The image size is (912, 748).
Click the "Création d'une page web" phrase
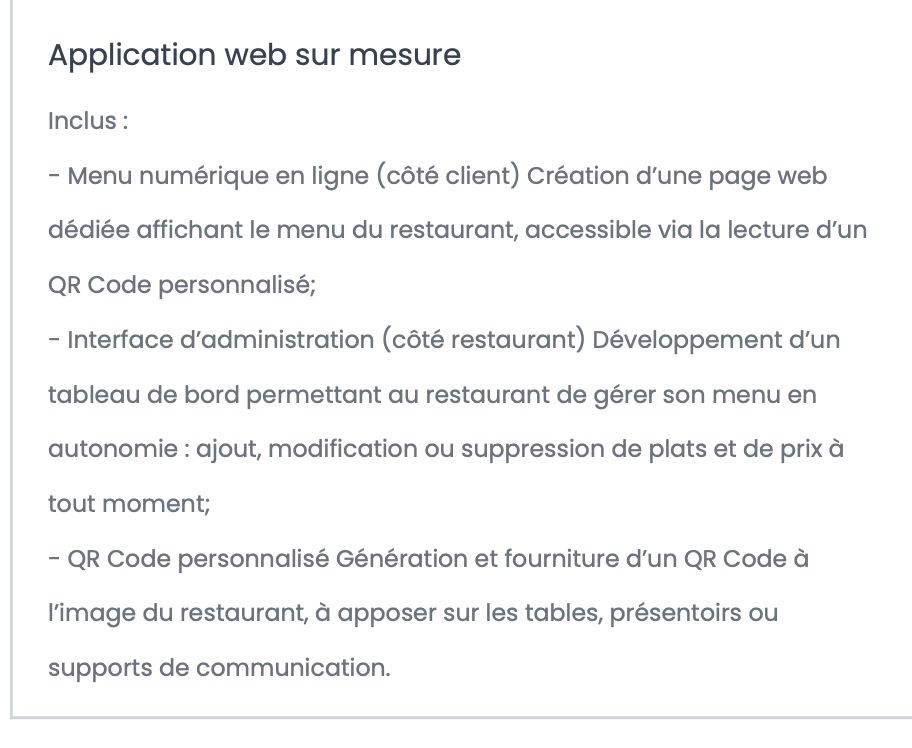677,176
